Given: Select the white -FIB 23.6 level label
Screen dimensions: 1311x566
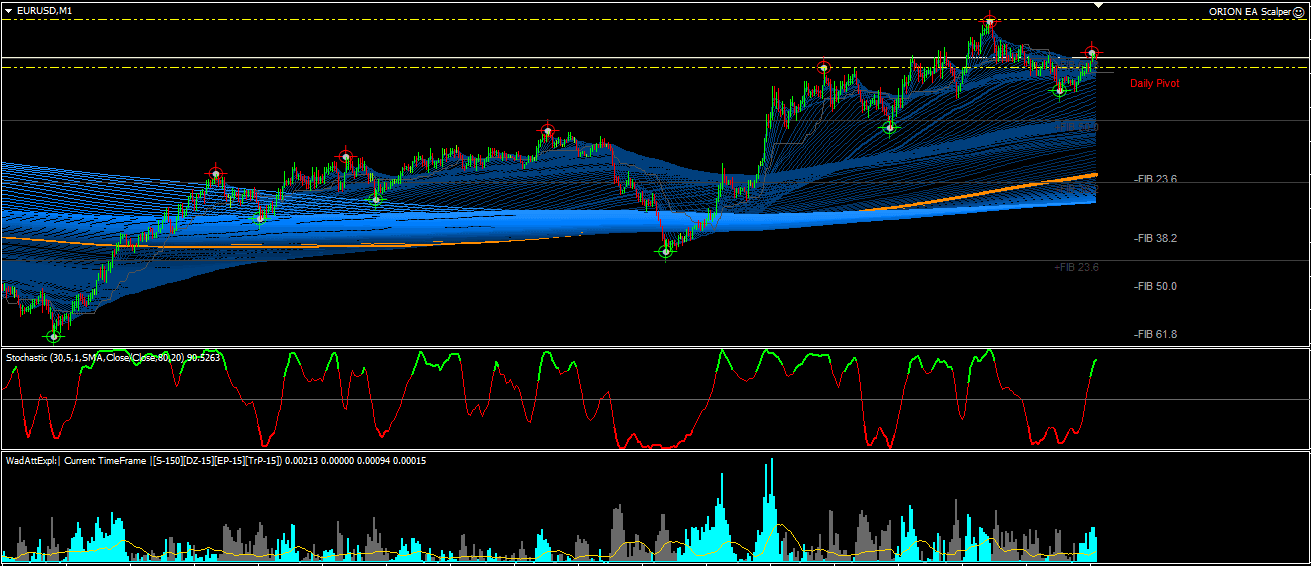Looking at the screenshot, I should 1155,179.
